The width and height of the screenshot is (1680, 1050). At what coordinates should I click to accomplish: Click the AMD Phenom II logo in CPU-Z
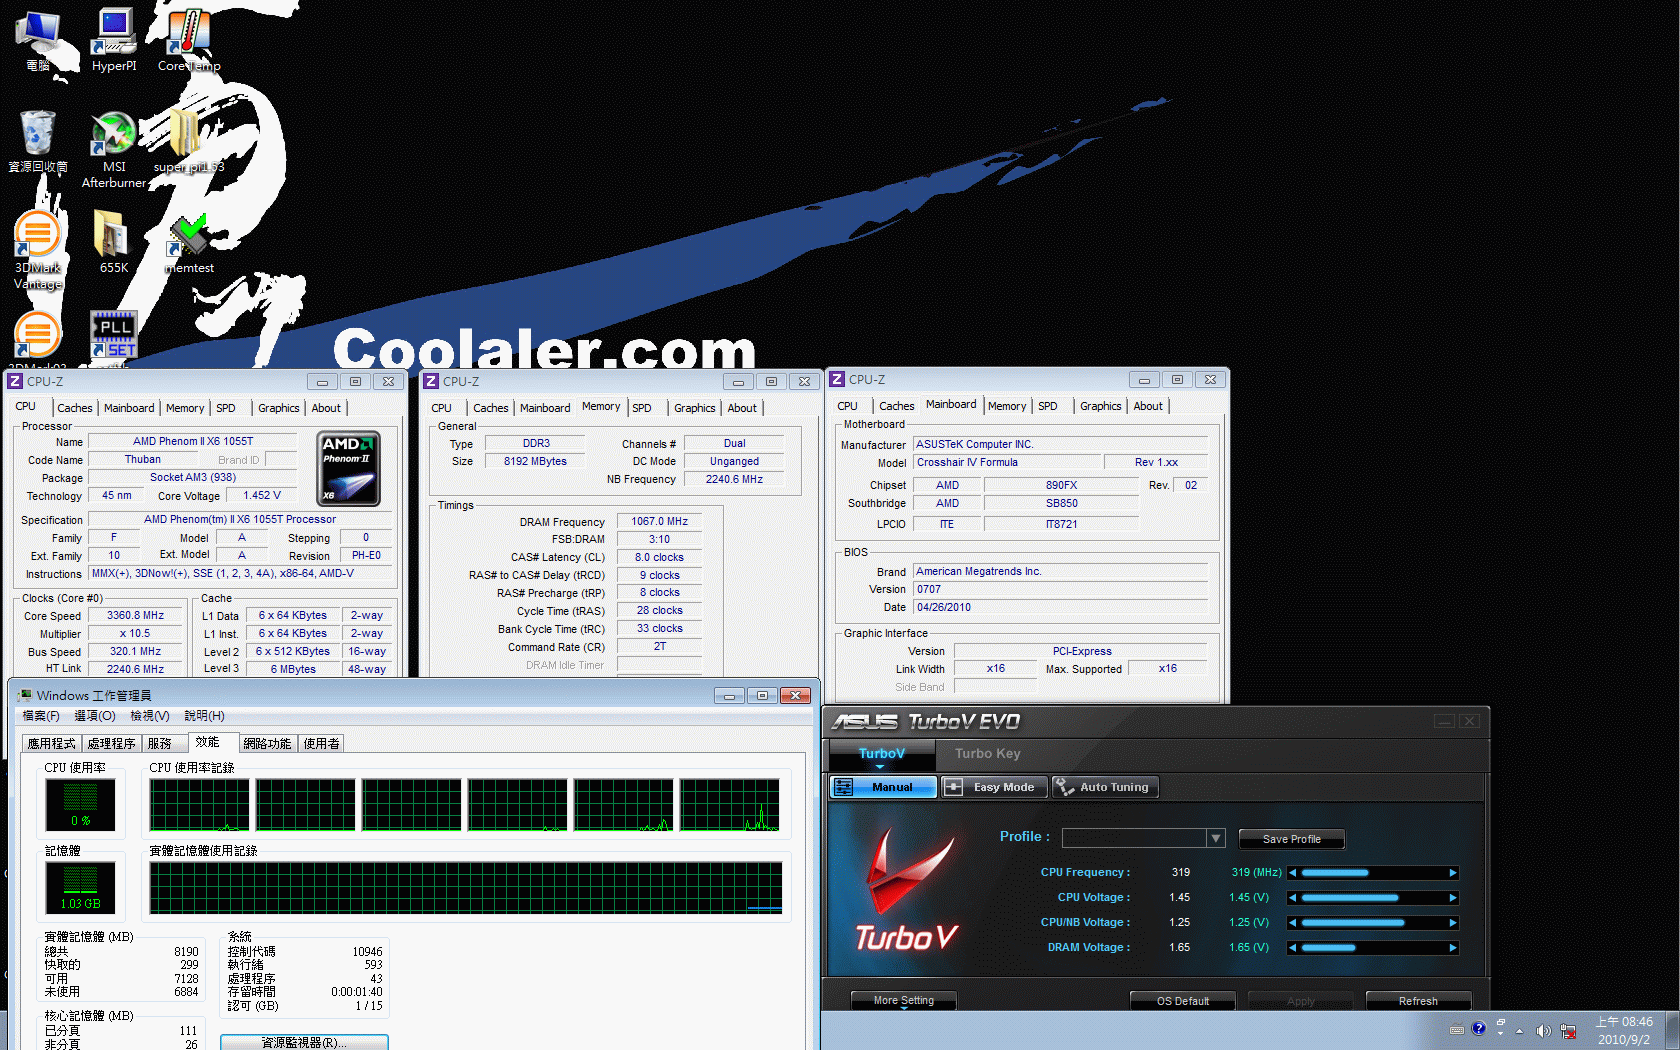tap(349, 468)
